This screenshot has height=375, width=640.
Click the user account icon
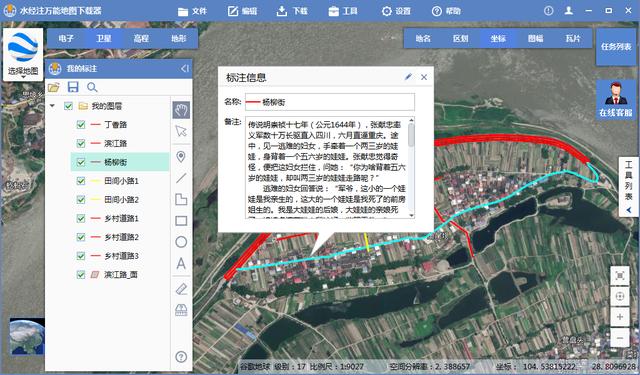[568, 11]
